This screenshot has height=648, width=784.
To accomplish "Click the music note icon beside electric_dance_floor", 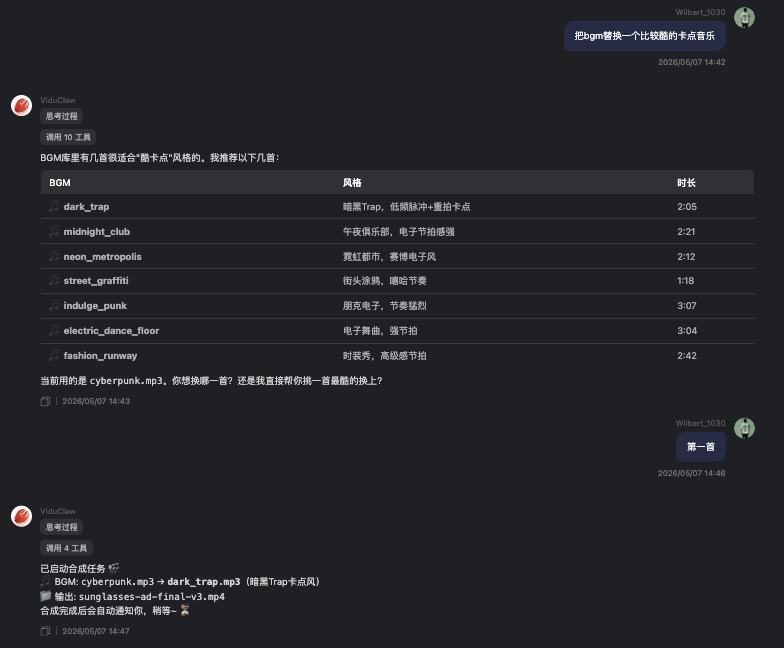I will click(54, 330).
